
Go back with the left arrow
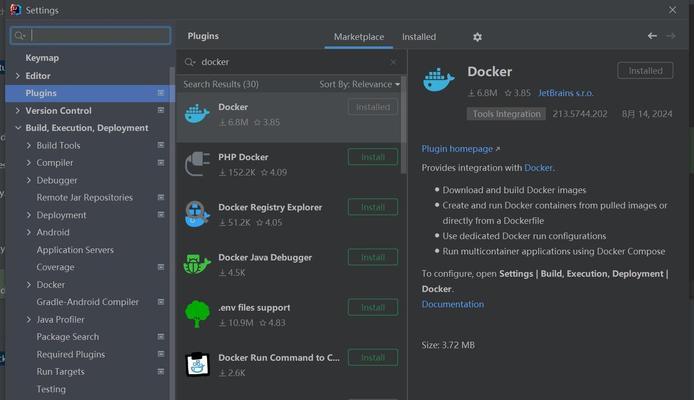coord(652,36)
